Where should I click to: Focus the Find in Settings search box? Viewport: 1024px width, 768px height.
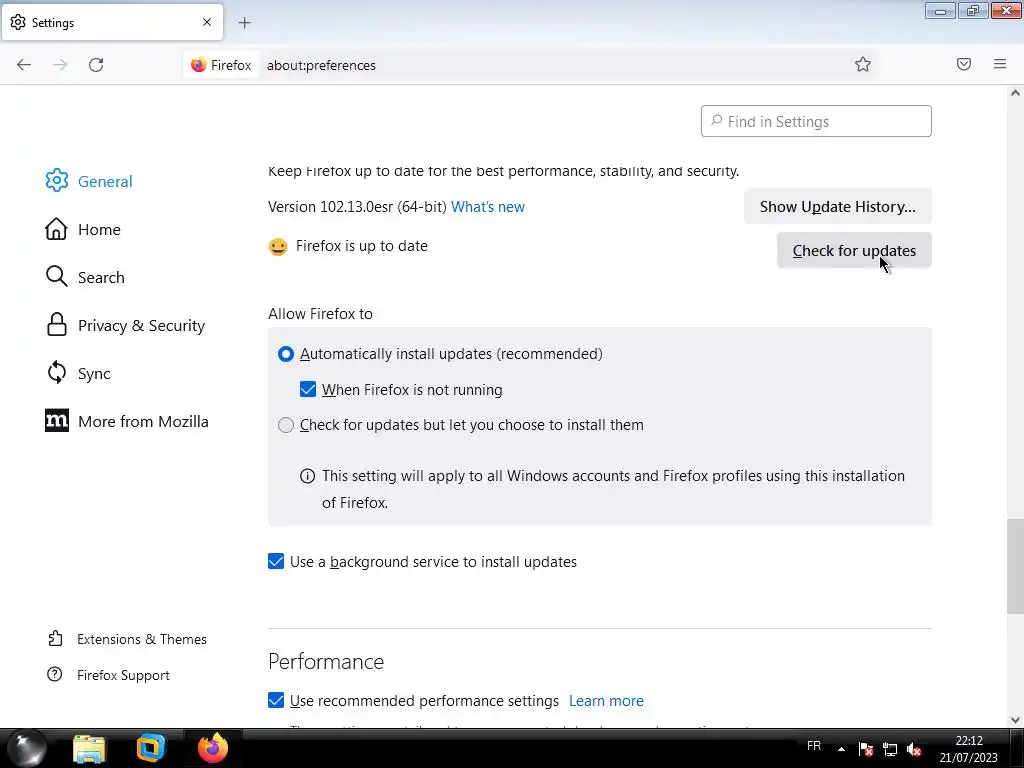click(x=816, y=121)
